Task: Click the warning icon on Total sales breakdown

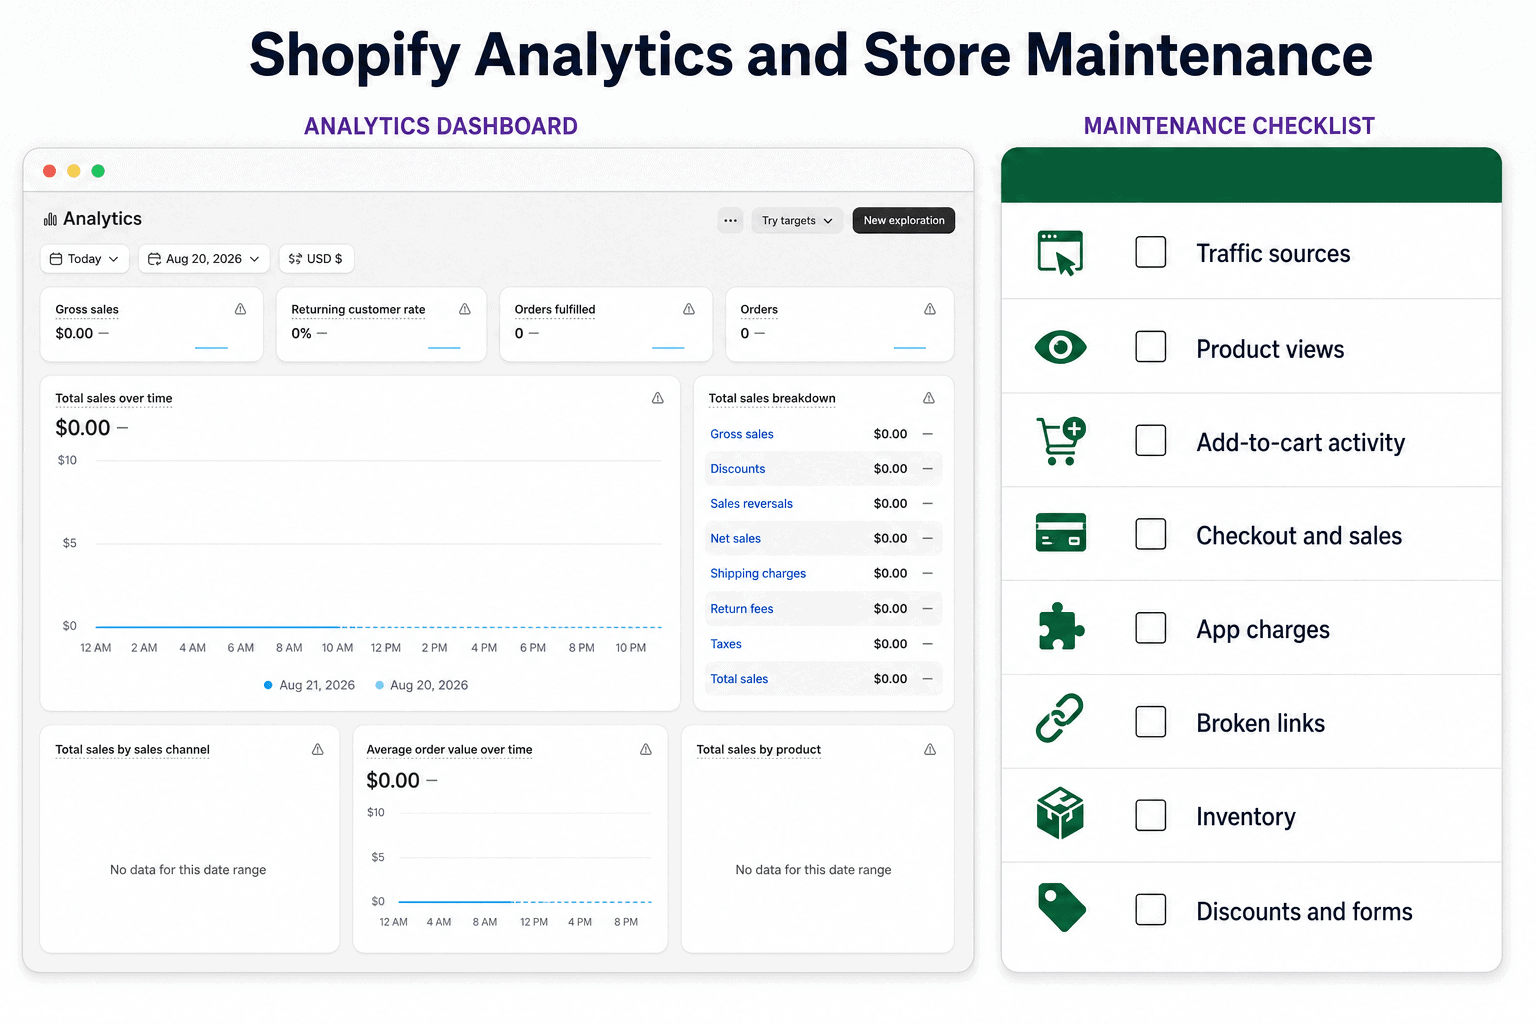Action: tap(929, 398)
